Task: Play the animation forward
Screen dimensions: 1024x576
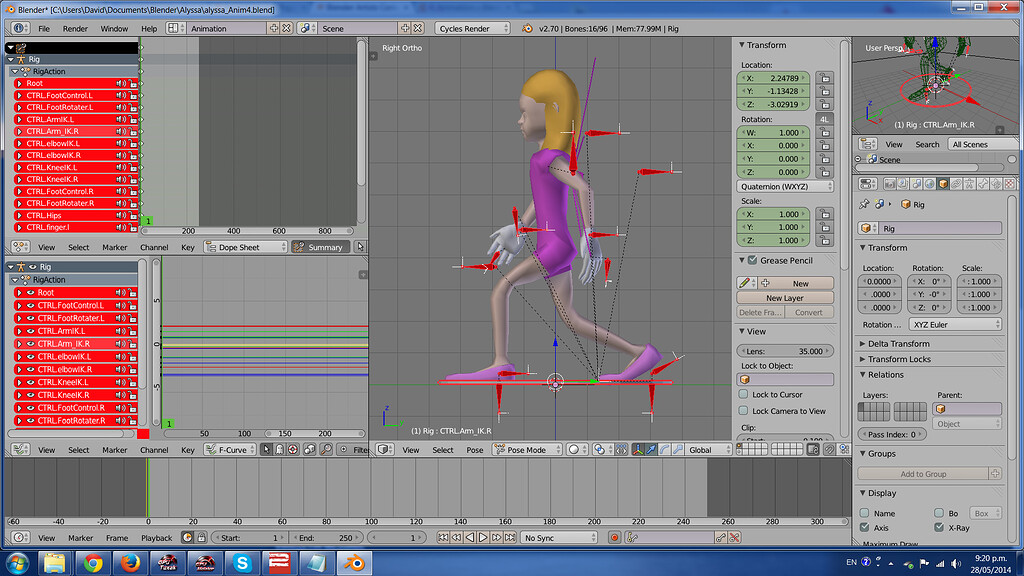Action: [483, 537]
